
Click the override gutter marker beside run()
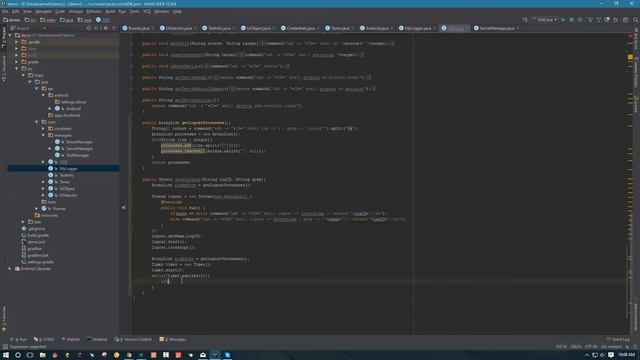[124, 208]
